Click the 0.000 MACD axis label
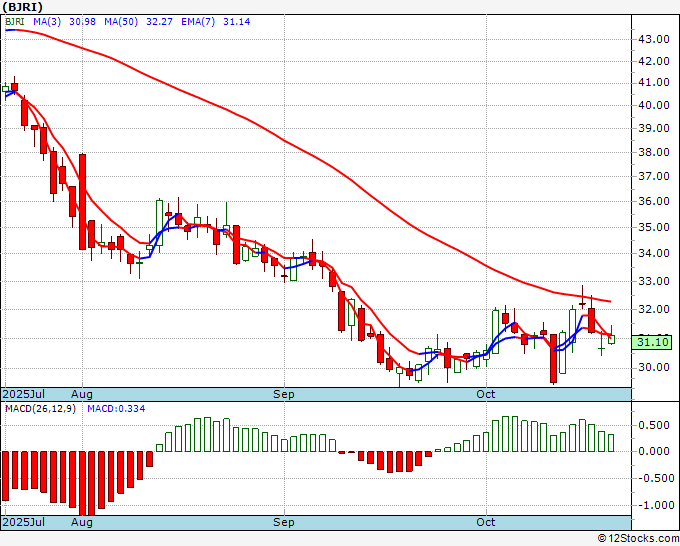 tap(654, 451)
